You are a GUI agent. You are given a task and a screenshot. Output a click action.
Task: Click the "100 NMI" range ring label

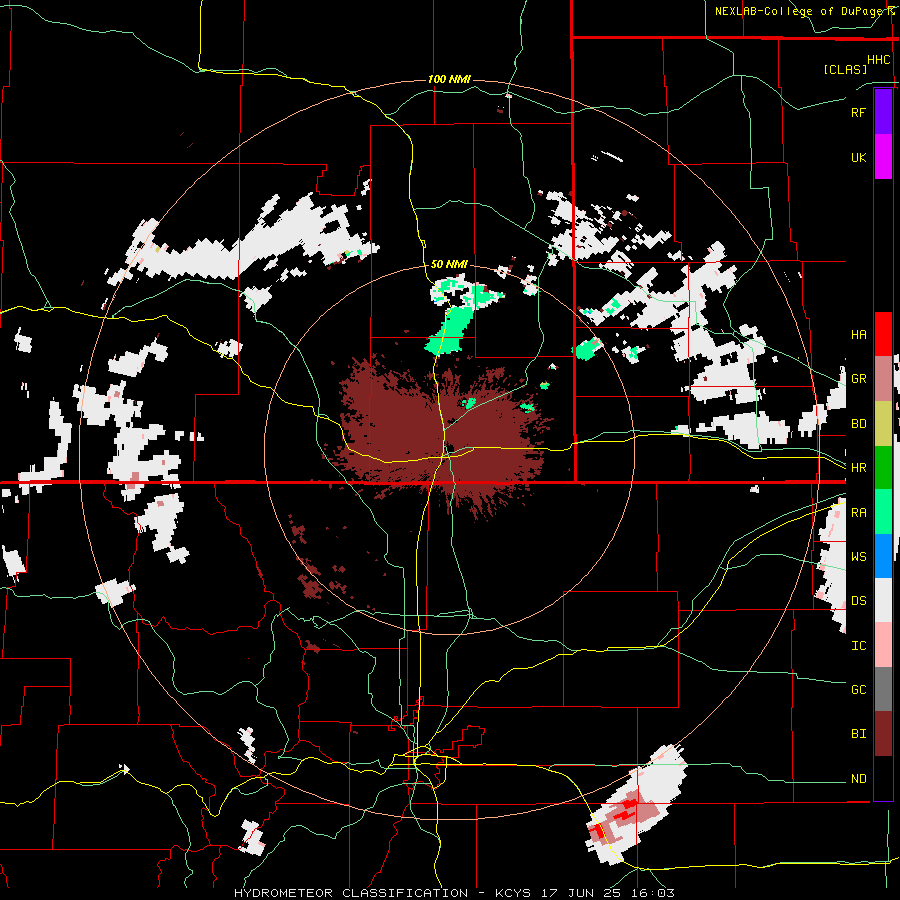[449, 79]
